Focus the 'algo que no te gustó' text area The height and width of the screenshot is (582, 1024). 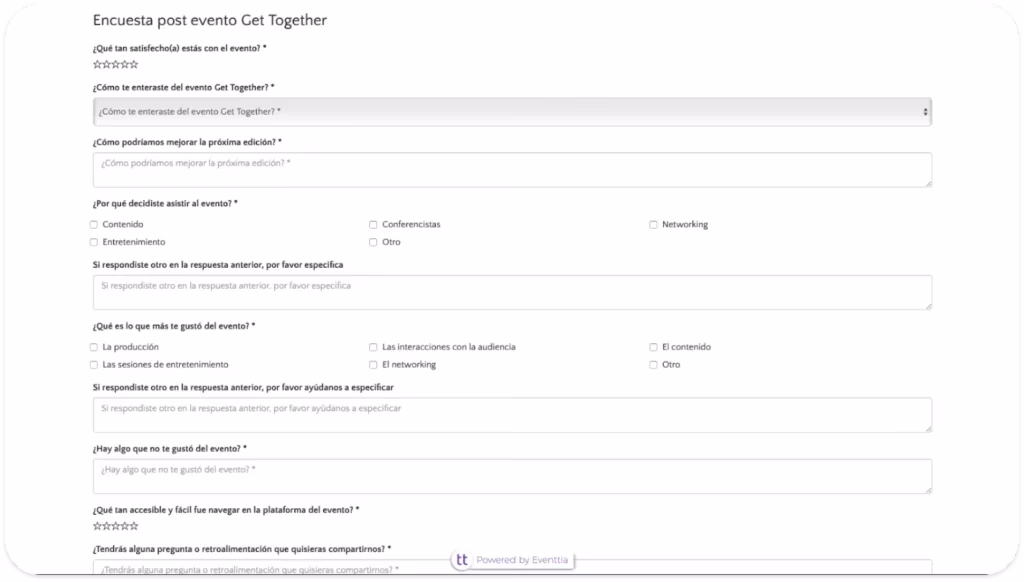pyautogui.click(x=512, y=476)
